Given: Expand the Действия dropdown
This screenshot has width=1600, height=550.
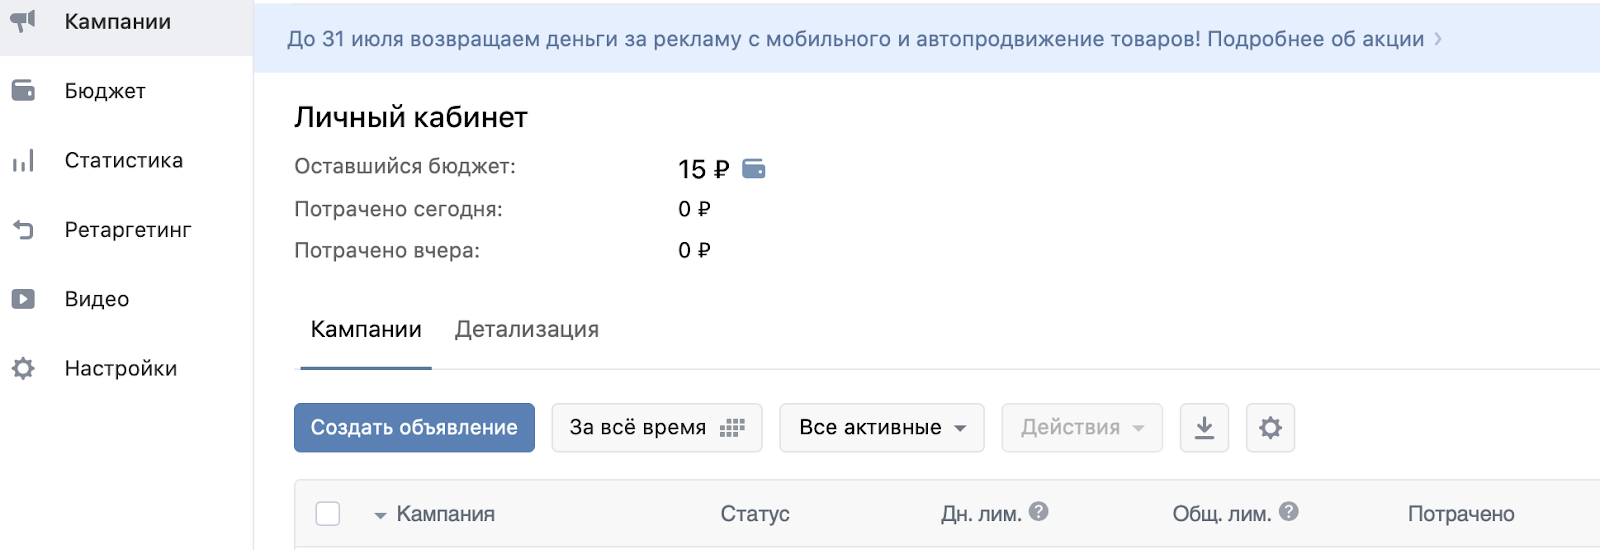Looking at the screenshot, I should [x=1082, y=428].
